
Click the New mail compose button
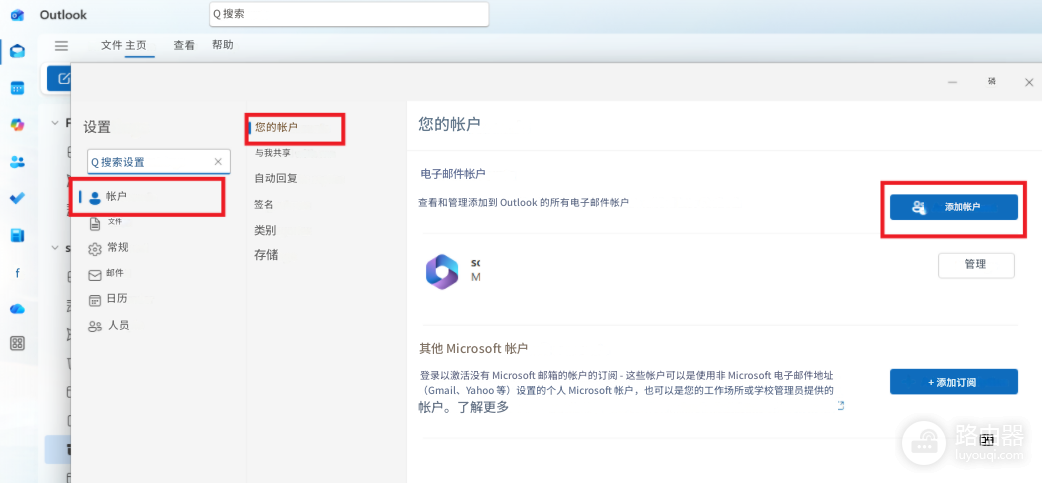(x=60, y=78)
